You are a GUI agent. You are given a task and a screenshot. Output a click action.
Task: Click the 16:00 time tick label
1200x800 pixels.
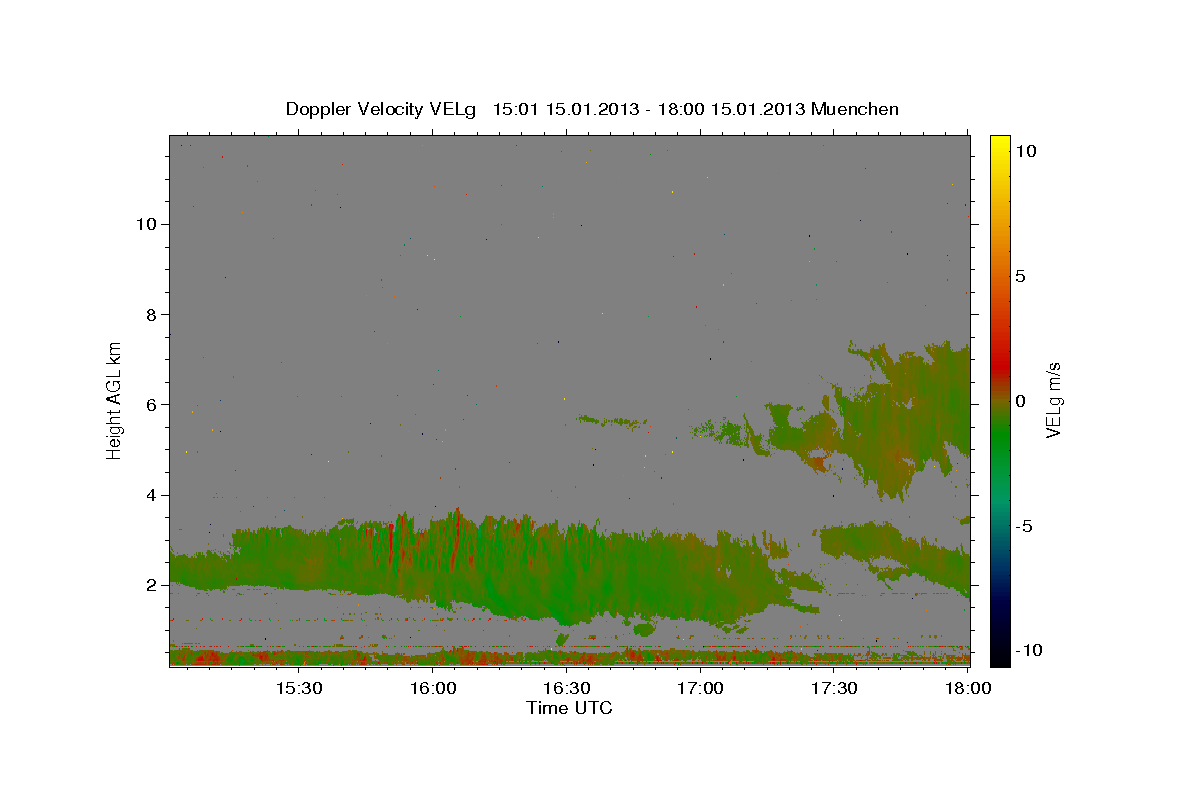[433, 688]
